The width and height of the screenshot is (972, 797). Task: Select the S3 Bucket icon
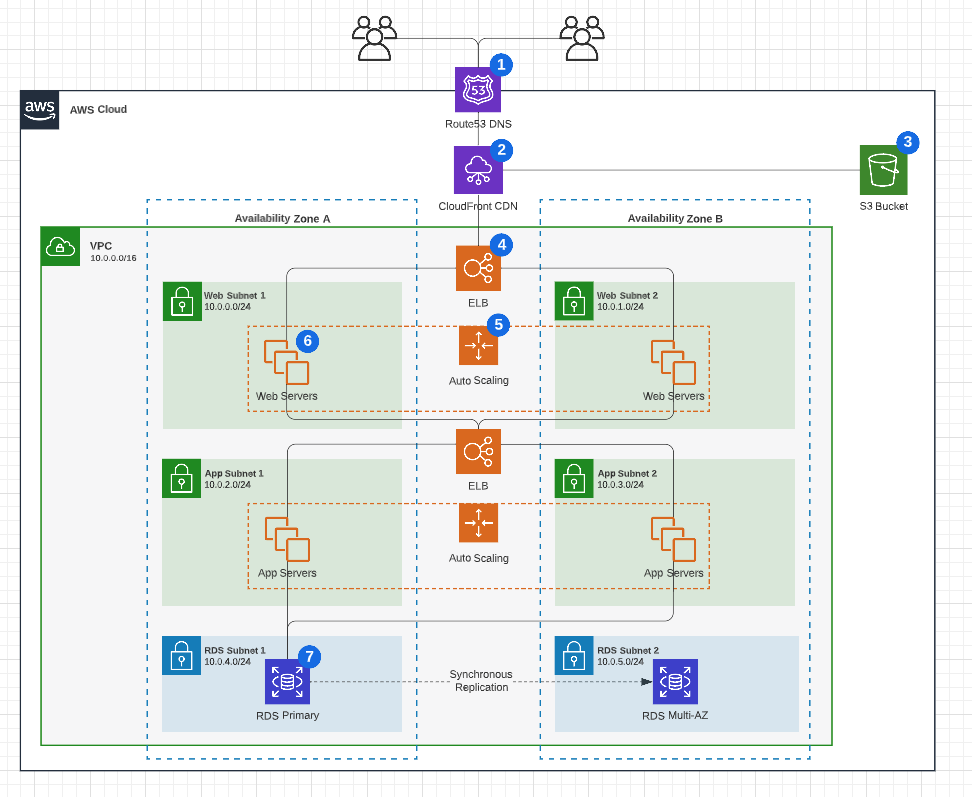coord(883,170)
